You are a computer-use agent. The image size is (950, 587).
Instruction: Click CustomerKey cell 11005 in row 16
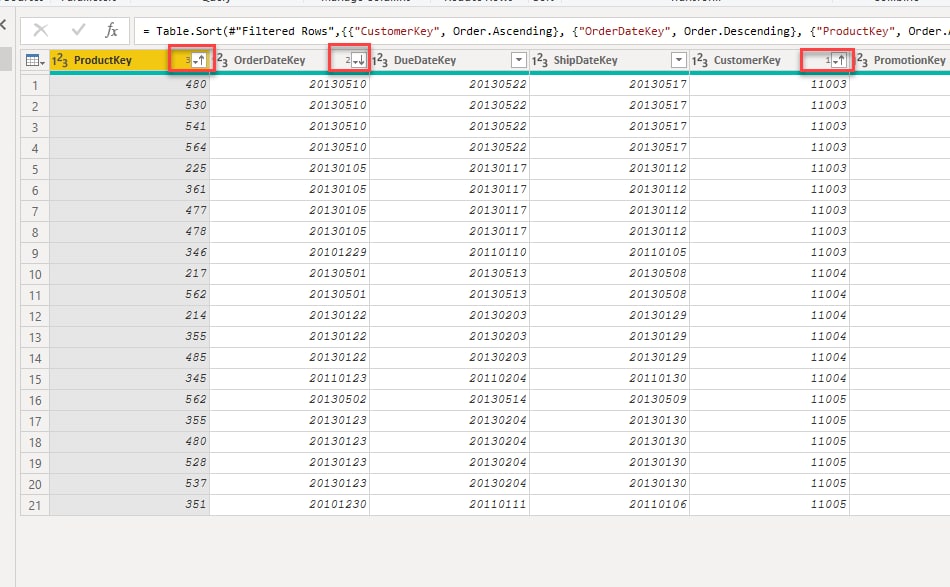tap(769, 399)
